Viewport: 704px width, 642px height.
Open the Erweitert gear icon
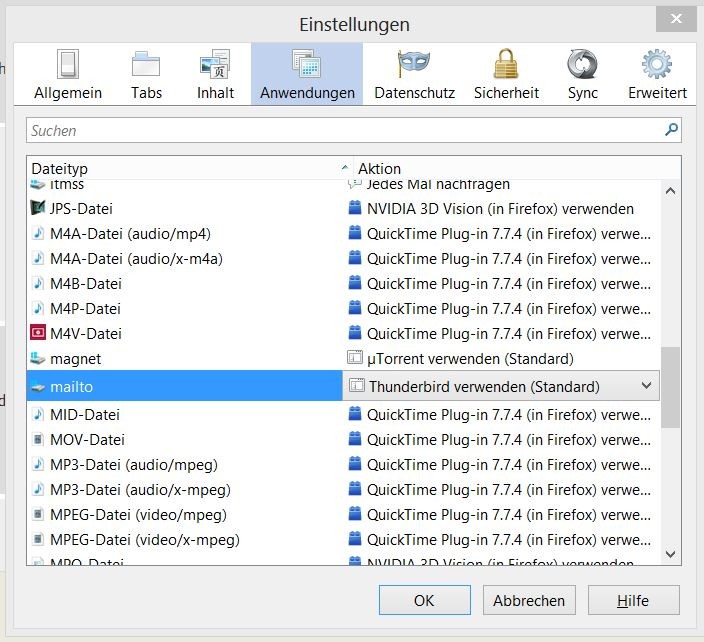[x=657, y=66]
